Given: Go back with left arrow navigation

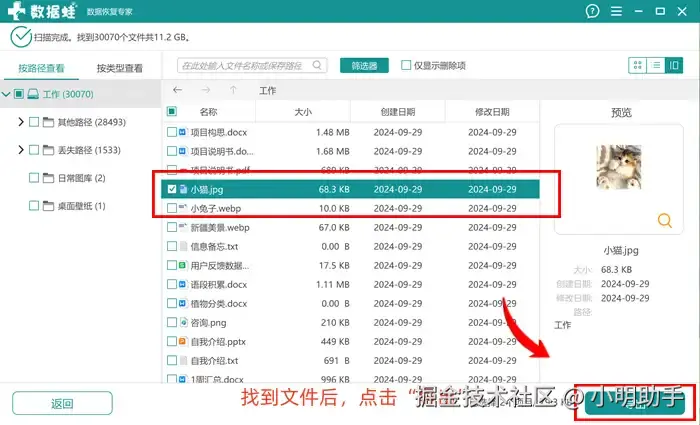Looking at the screenshot, I should tap(178, 90).
